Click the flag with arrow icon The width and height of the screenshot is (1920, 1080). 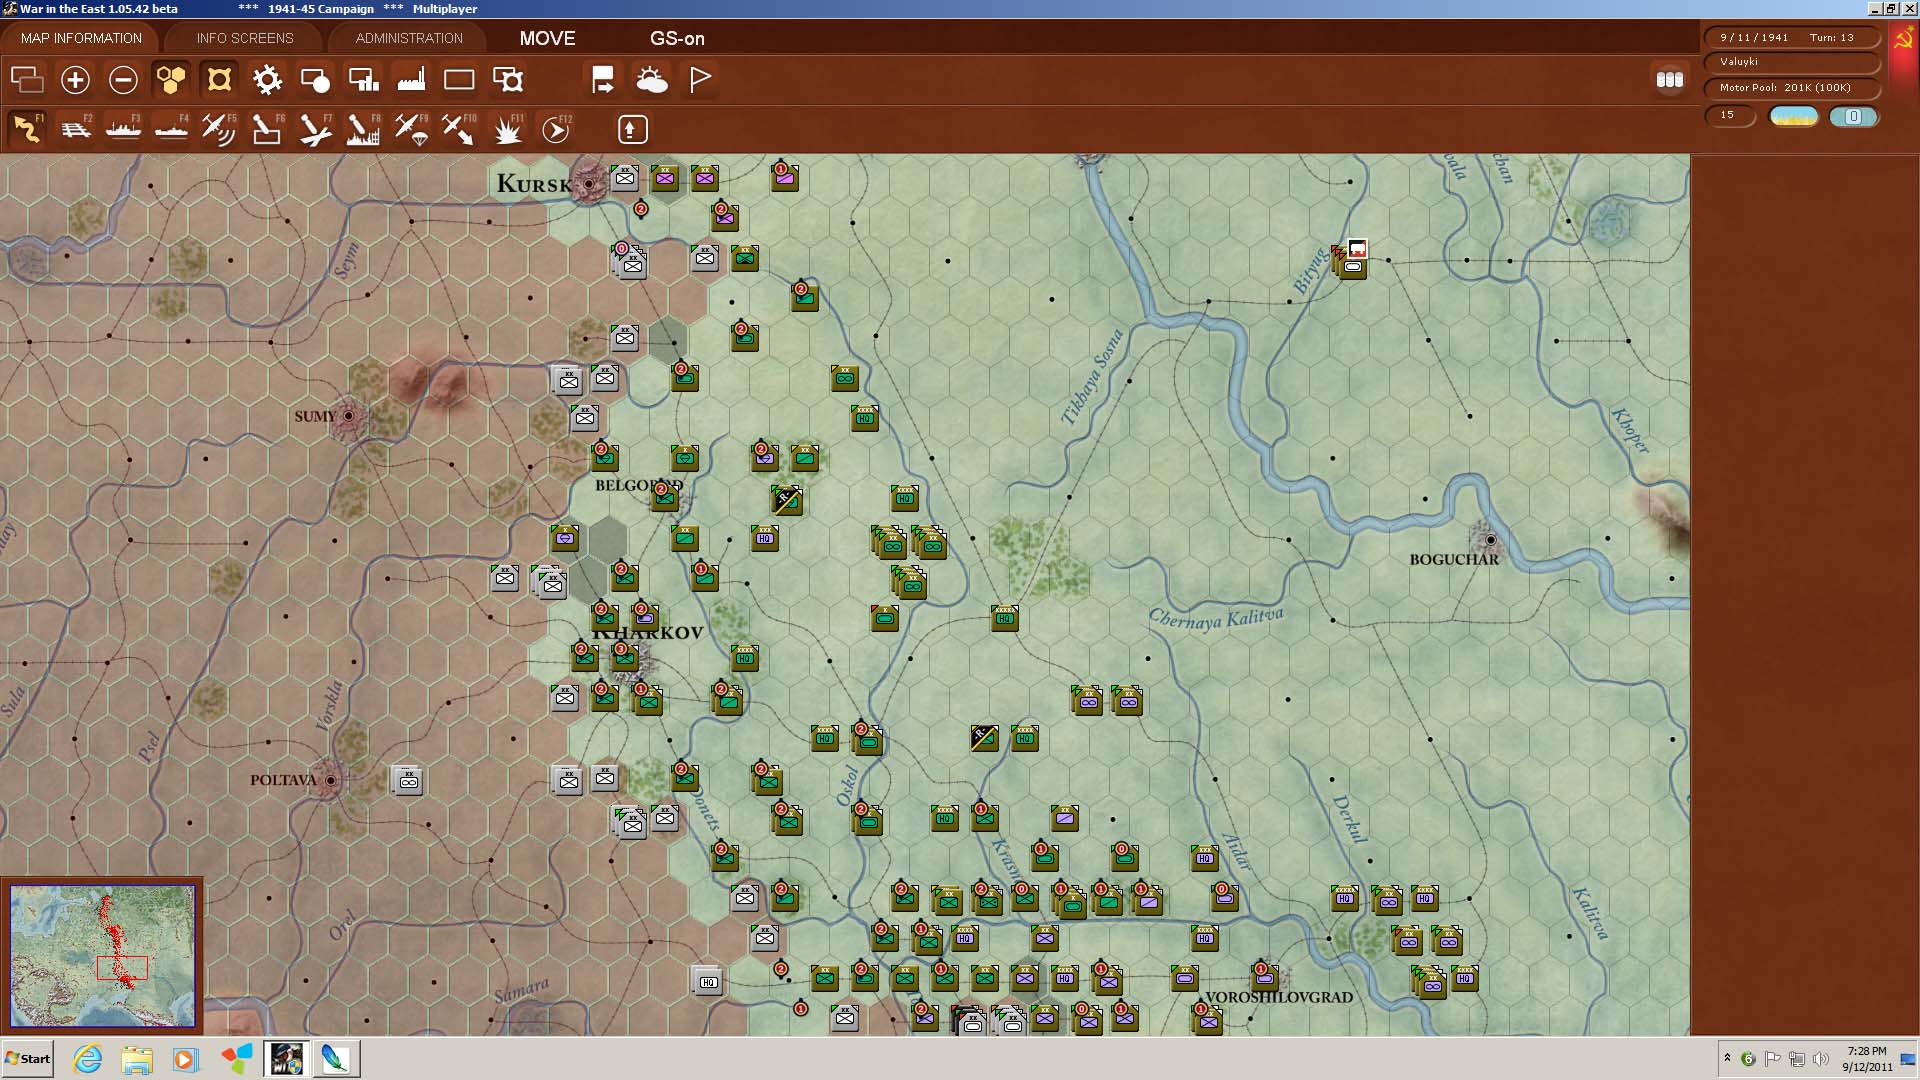[x=603, y=80]
